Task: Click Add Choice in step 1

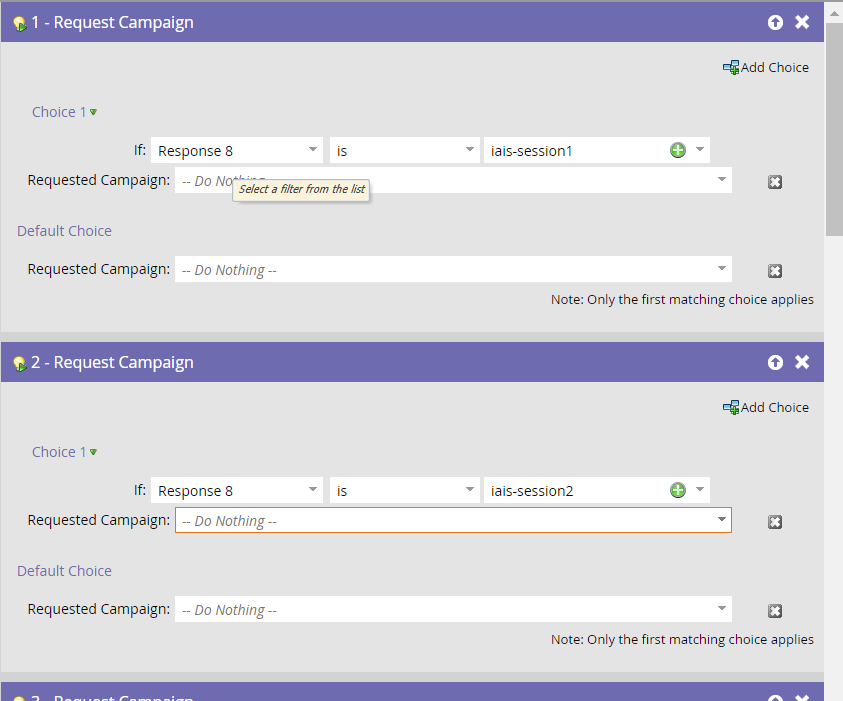Action: coord(766,67)
